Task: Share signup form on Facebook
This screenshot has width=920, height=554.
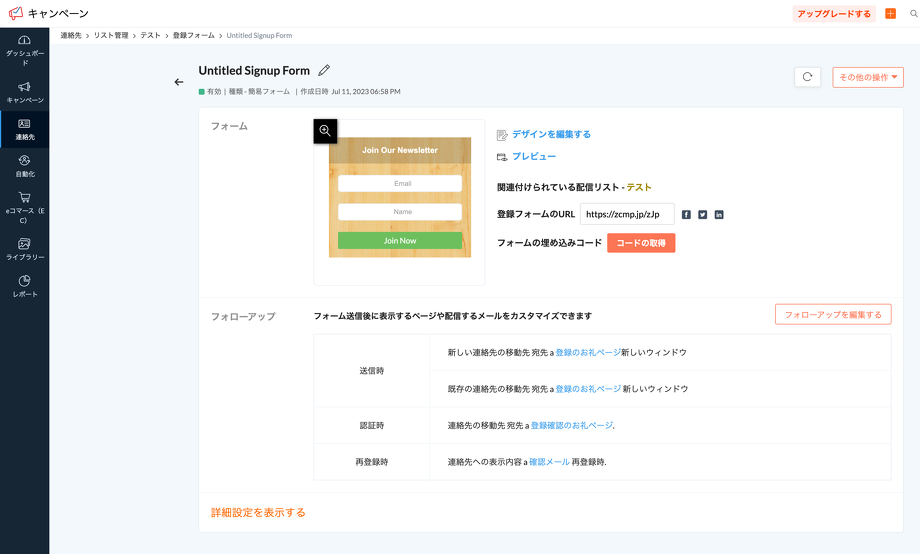Action: [x=686, y=215]
